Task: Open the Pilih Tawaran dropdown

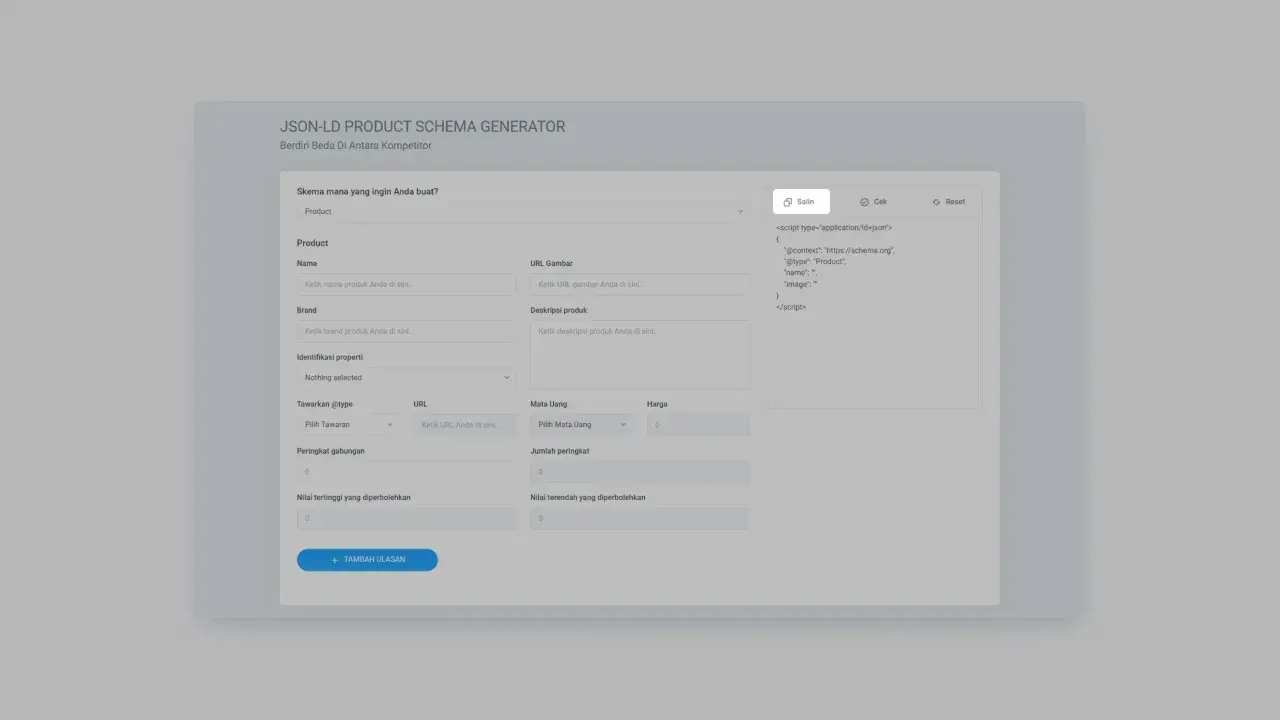Action: pyautogui.click(x=347, y=425)
